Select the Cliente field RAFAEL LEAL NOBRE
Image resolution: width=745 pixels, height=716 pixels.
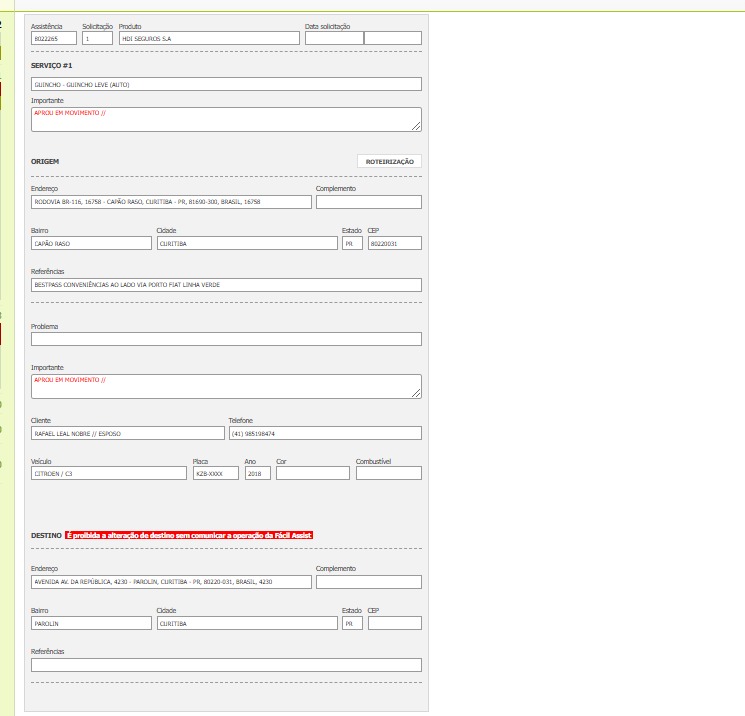[128, 434]
